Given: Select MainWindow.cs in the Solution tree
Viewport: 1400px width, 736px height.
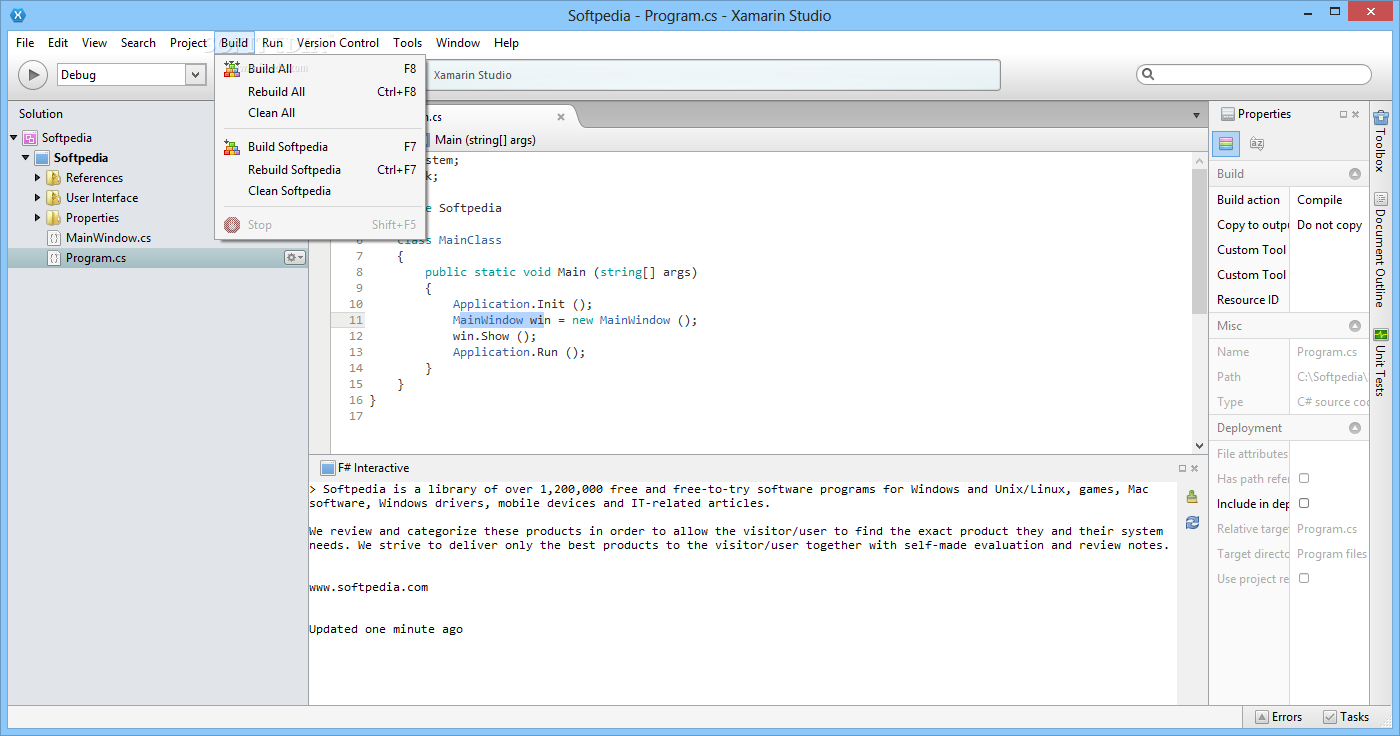Looking at the screenshot, I should (108, 238).
